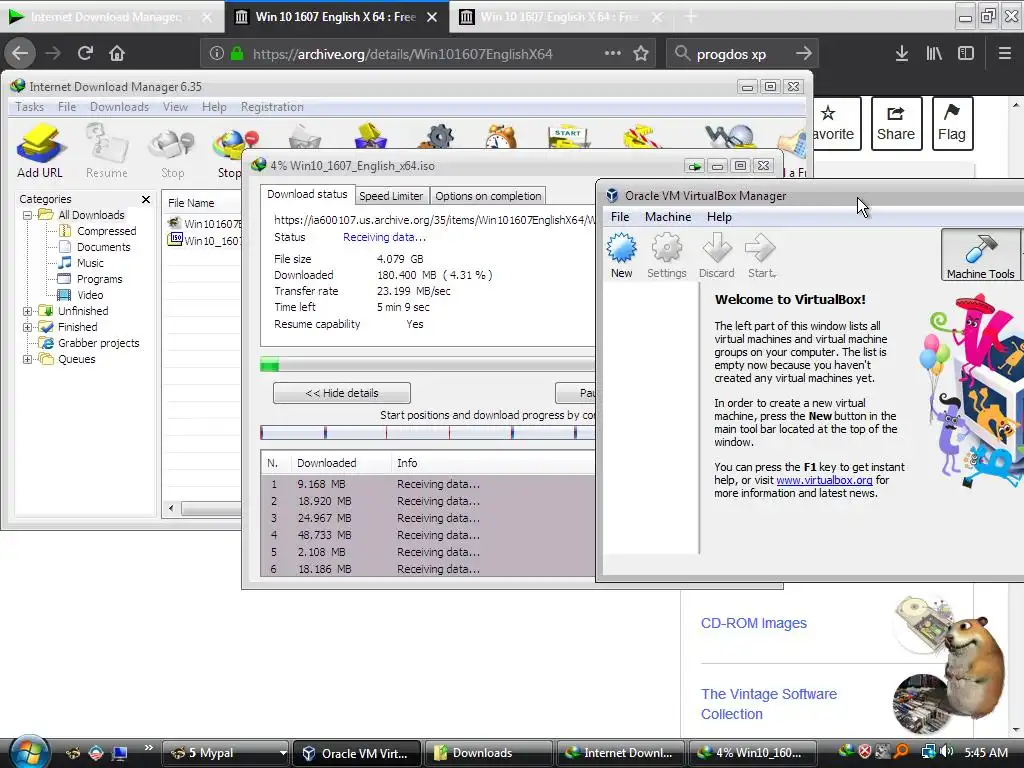
Task: Open File menu in VirtualBox Manager
Action: (x=620, y=217)
